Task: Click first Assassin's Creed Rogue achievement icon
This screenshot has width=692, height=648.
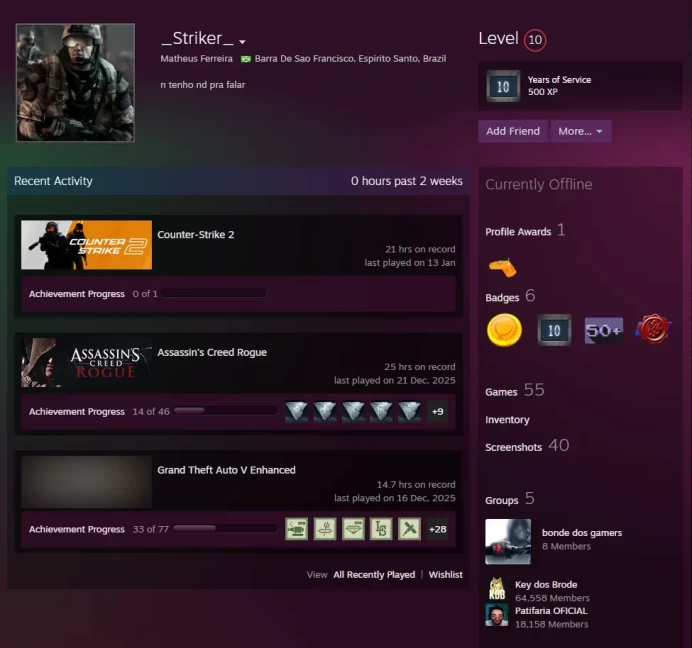Action: 297,411
